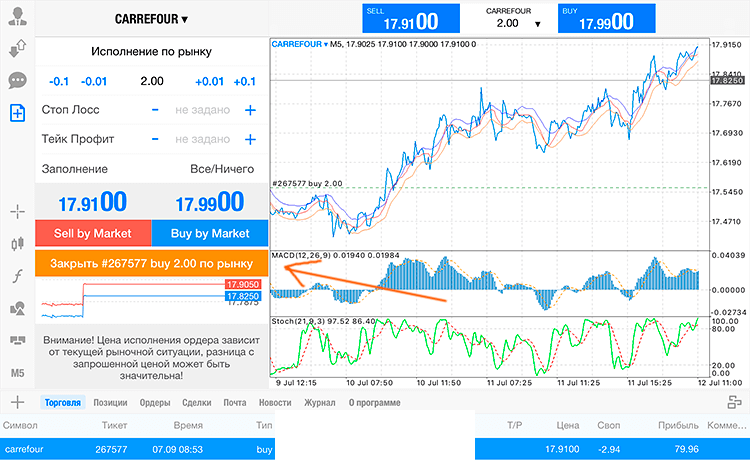Screen dimensions: 750x460
Task: Click the Время column header
Action: [188, 425]
